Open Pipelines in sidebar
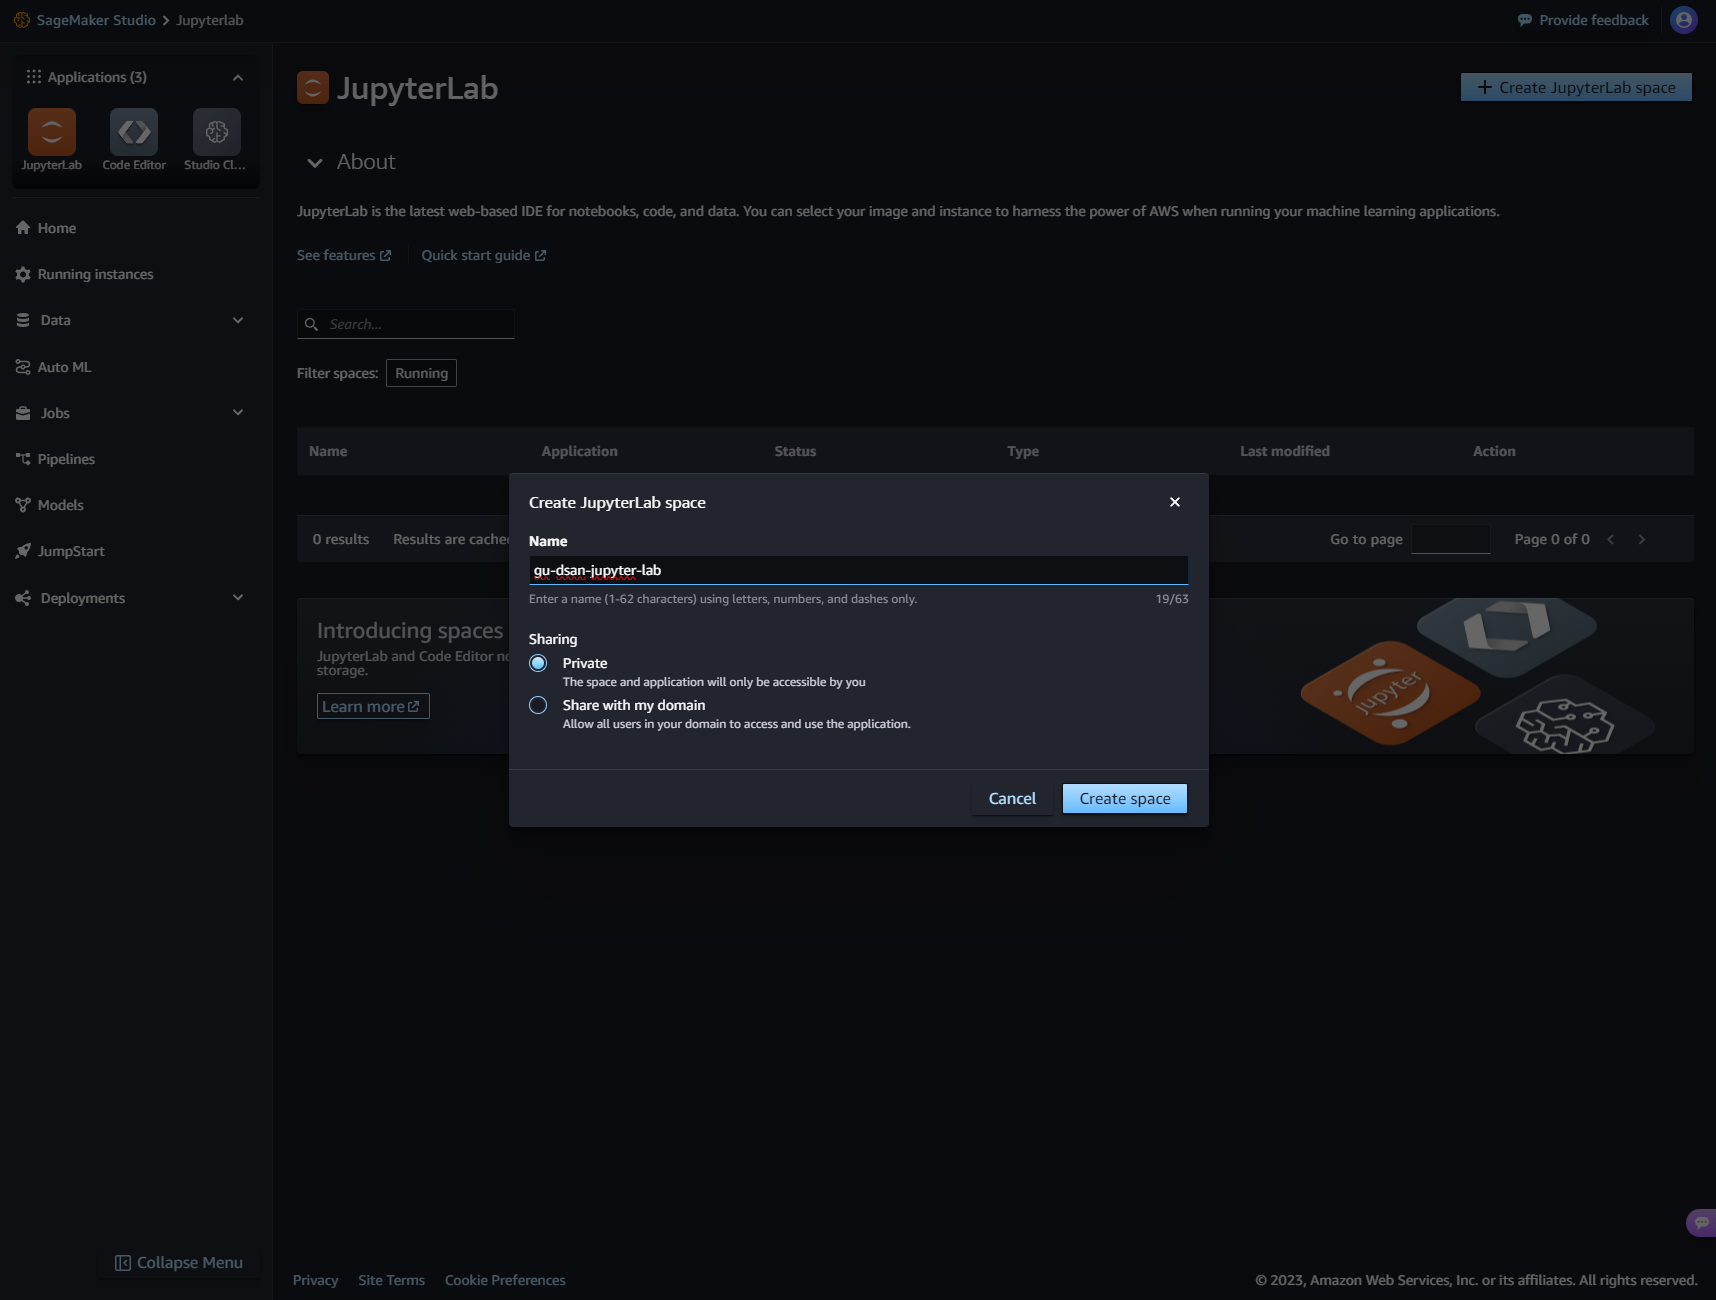This screenshot has width=1716, height=1300. (66, 459)
